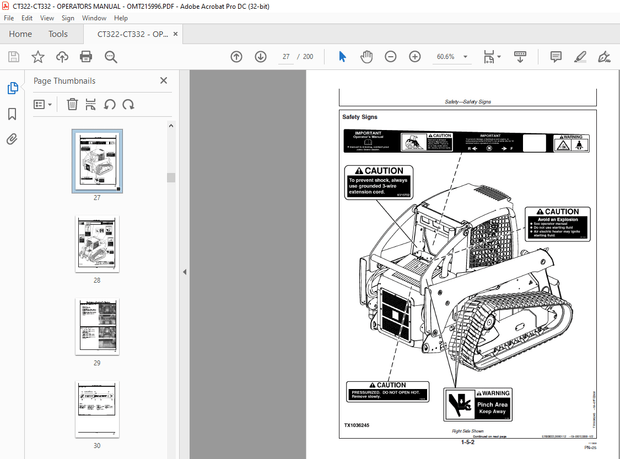This screenshot has height=459, width=620.
Task: Click the TX1036245 figure number
Action: [x=357, y=425]
